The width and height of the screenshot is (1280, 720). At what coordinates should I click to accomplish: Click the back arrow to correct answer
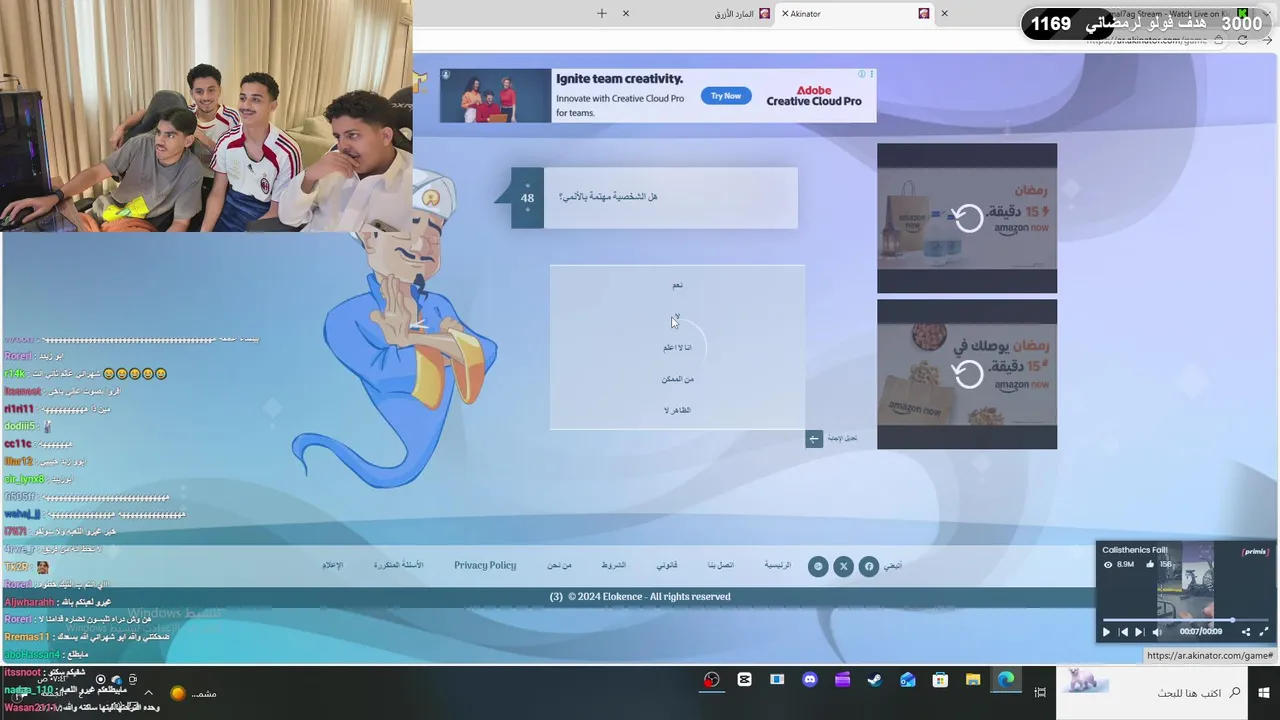[814, 438]
